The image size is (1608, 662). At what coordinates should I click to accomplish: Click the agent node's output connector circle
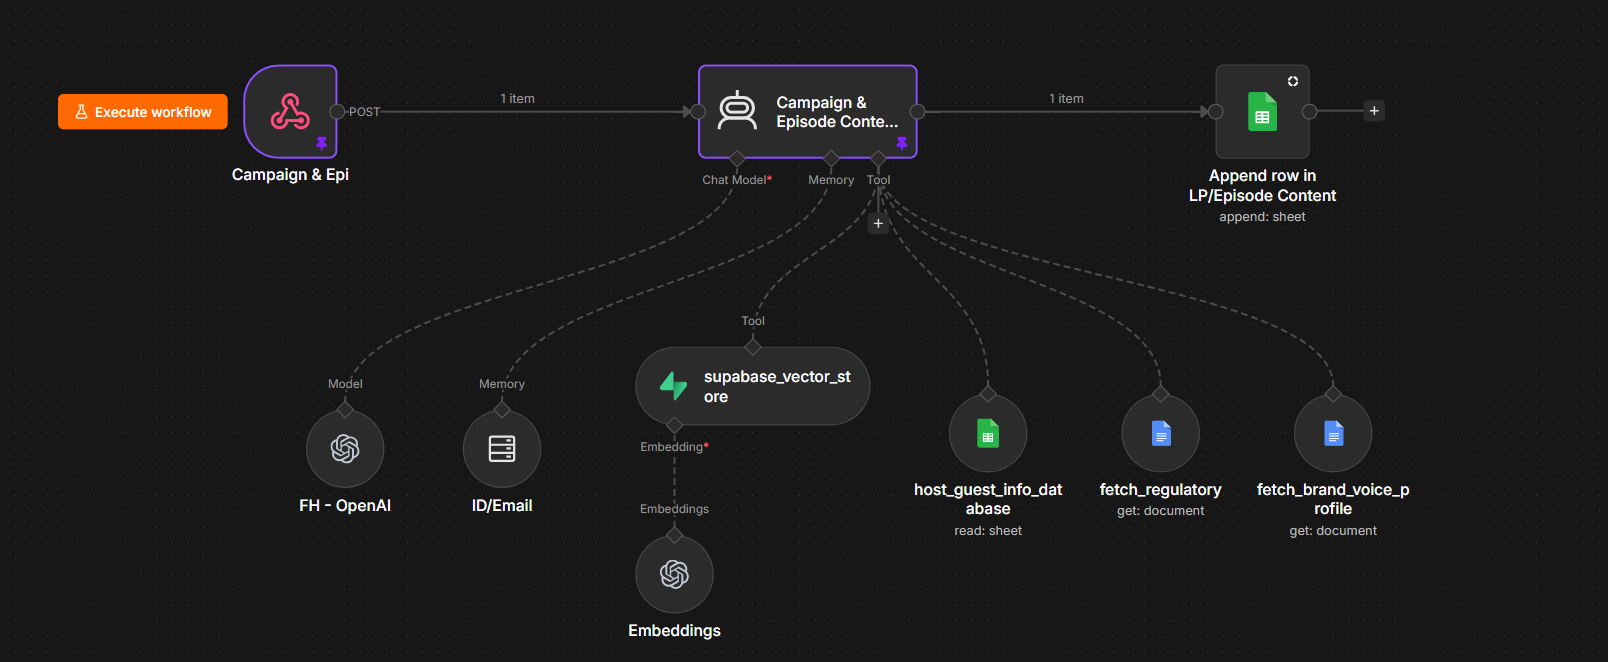tap(918, 112)
